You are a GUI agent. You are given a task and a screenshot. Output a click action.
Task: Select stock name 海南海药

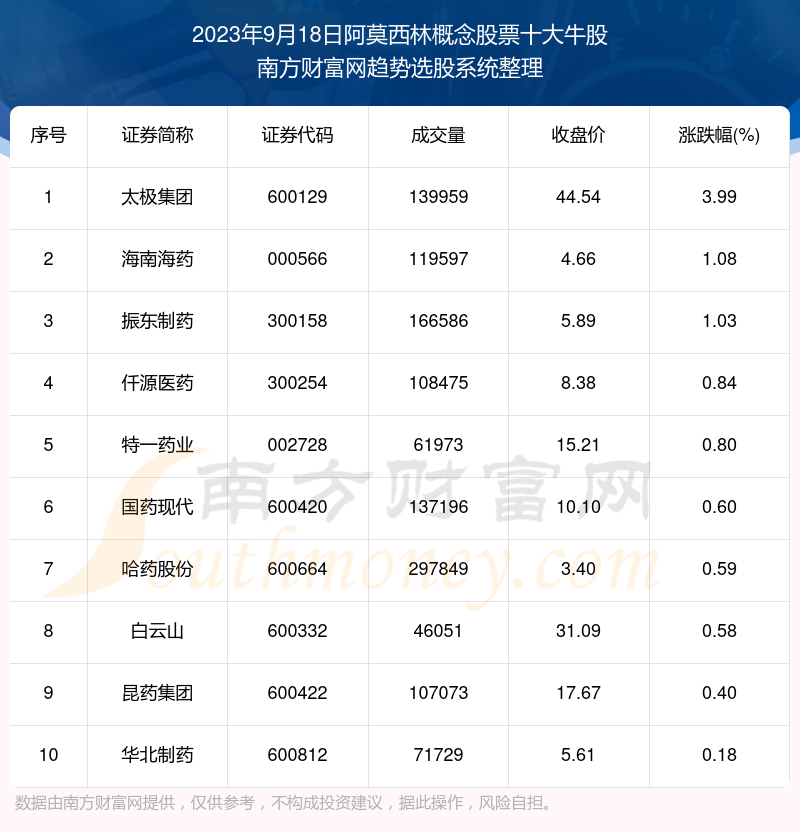click(x=157, y=259)
